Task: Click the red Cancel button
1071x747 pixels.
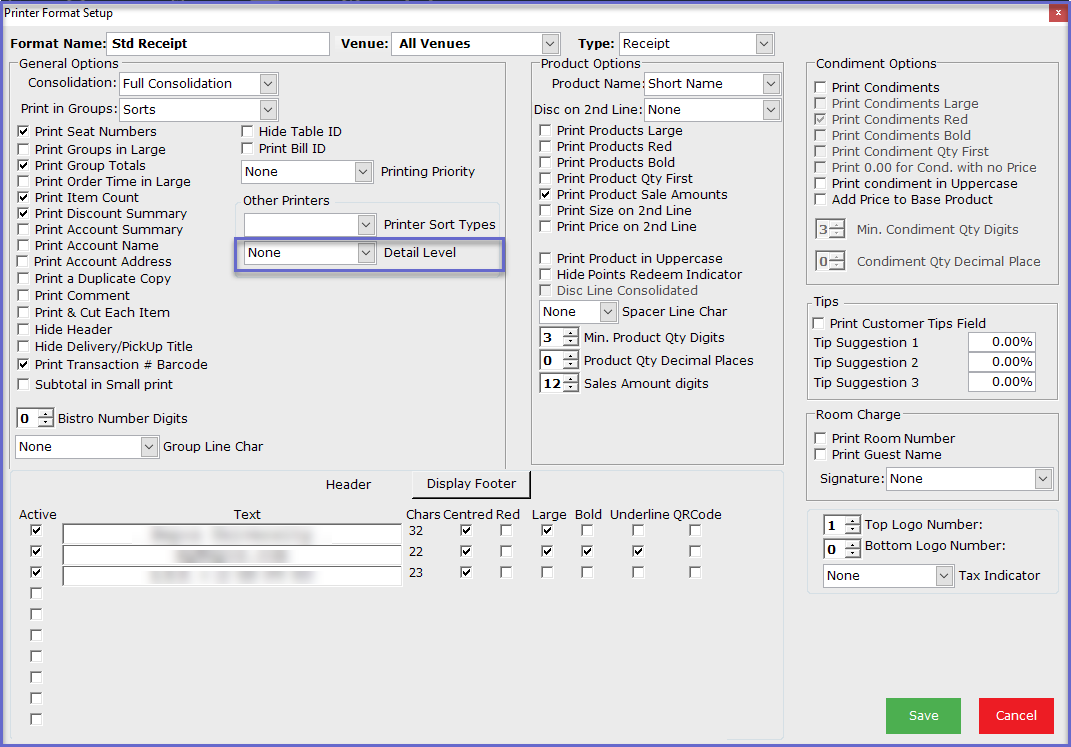Action: coord(1016,716)
